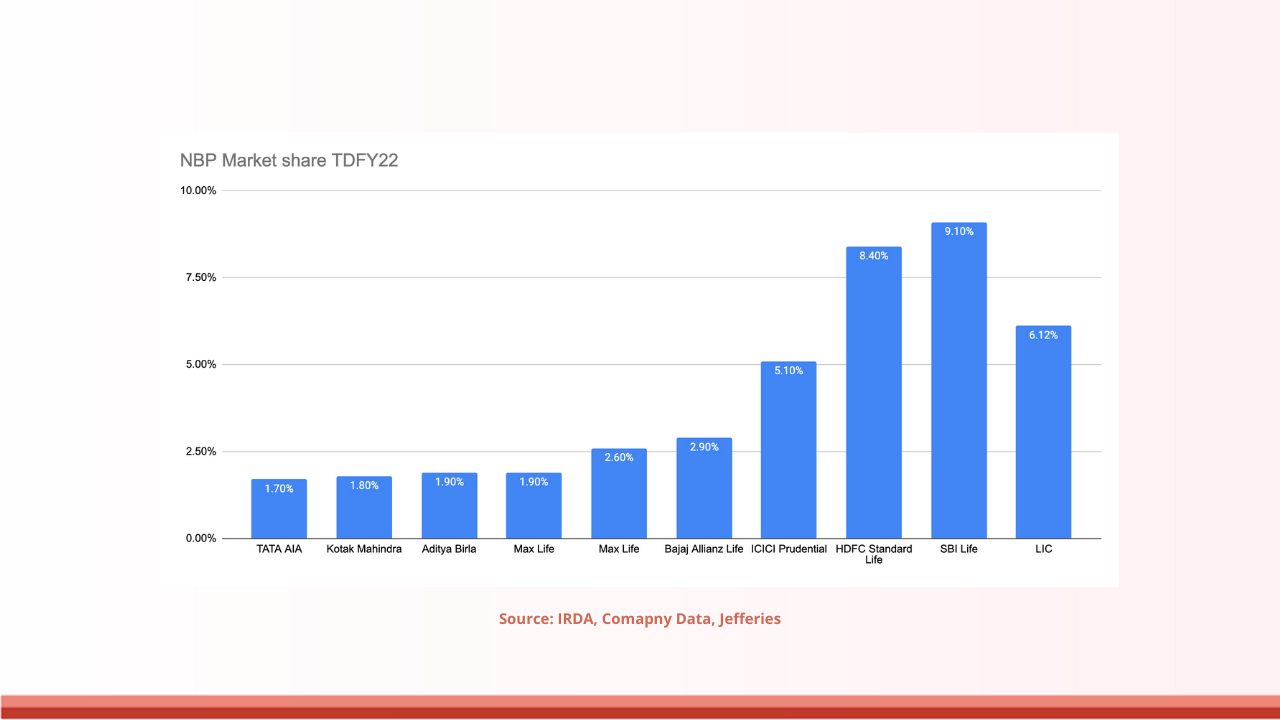This screenshot has width=1280, height=720.
Task: Click the Aditya Birla axis label
Action: [449, 549]
